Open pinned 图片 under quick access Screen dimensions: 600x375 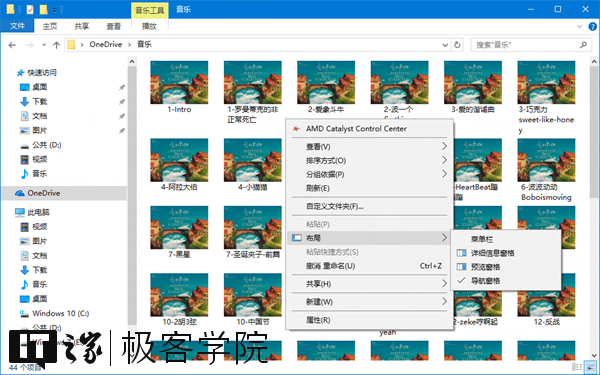pos(39,130)
